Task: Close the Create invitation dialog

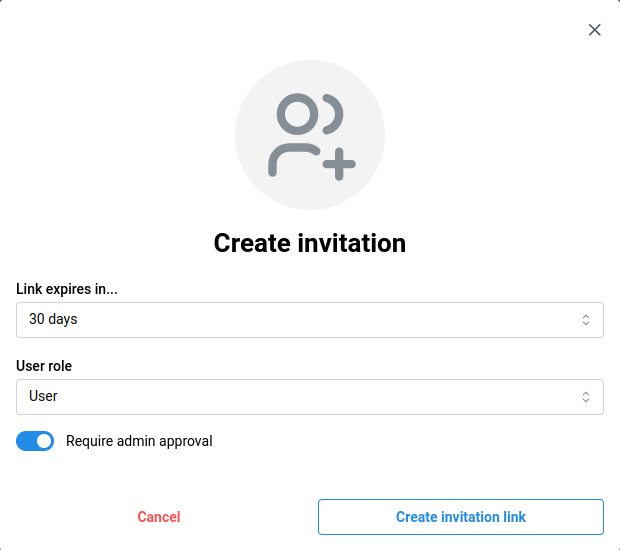Action: click(595, 30)
